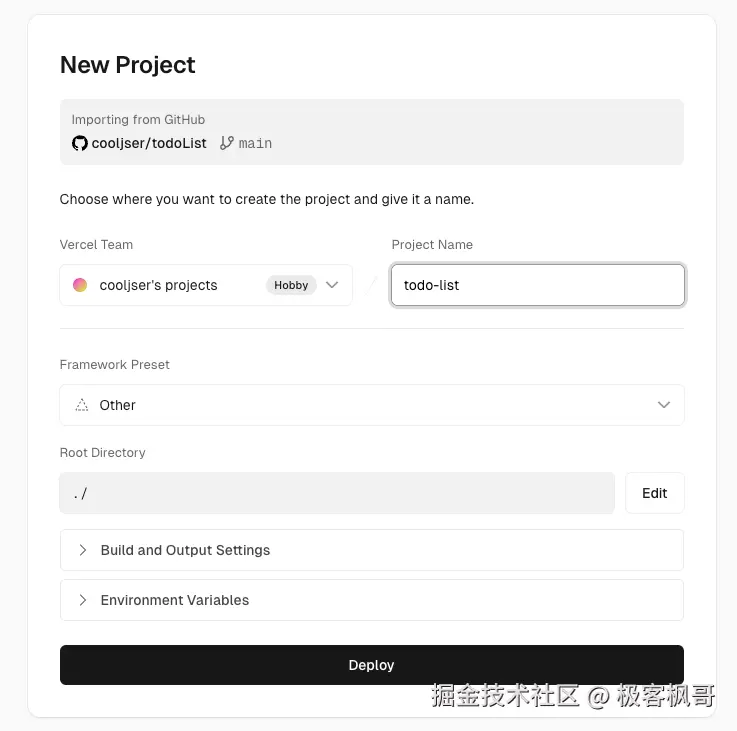Hit the black Deploy button
This screenshot has width=737, height=731.
click(x=371, y=665)
